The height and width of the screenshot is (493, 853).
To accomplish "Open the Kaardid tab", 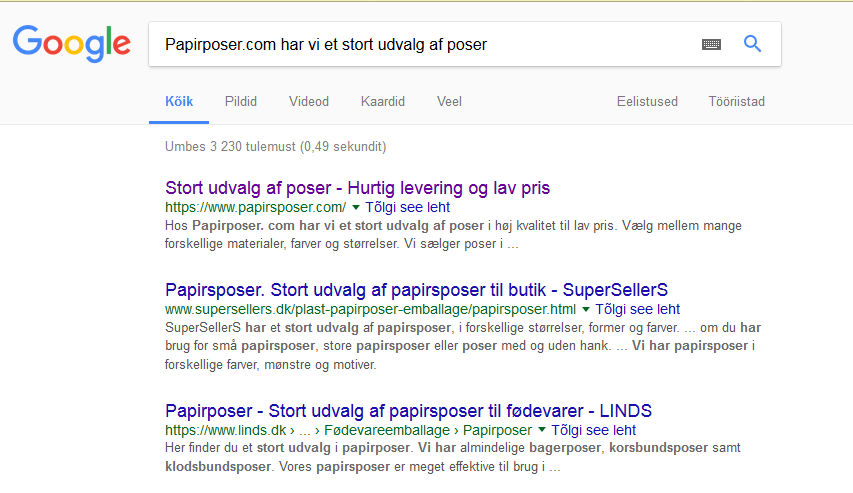I will pyautogui.click(x=383, y=102).
